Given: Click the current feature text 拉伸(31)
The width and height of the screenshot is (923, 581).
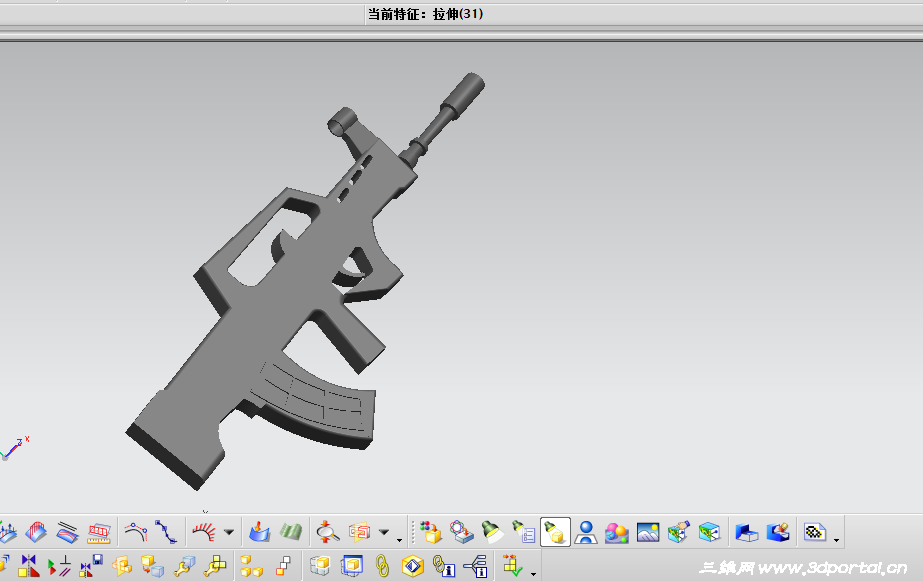Looking at the screenshot, I should (x=458, y=14).
